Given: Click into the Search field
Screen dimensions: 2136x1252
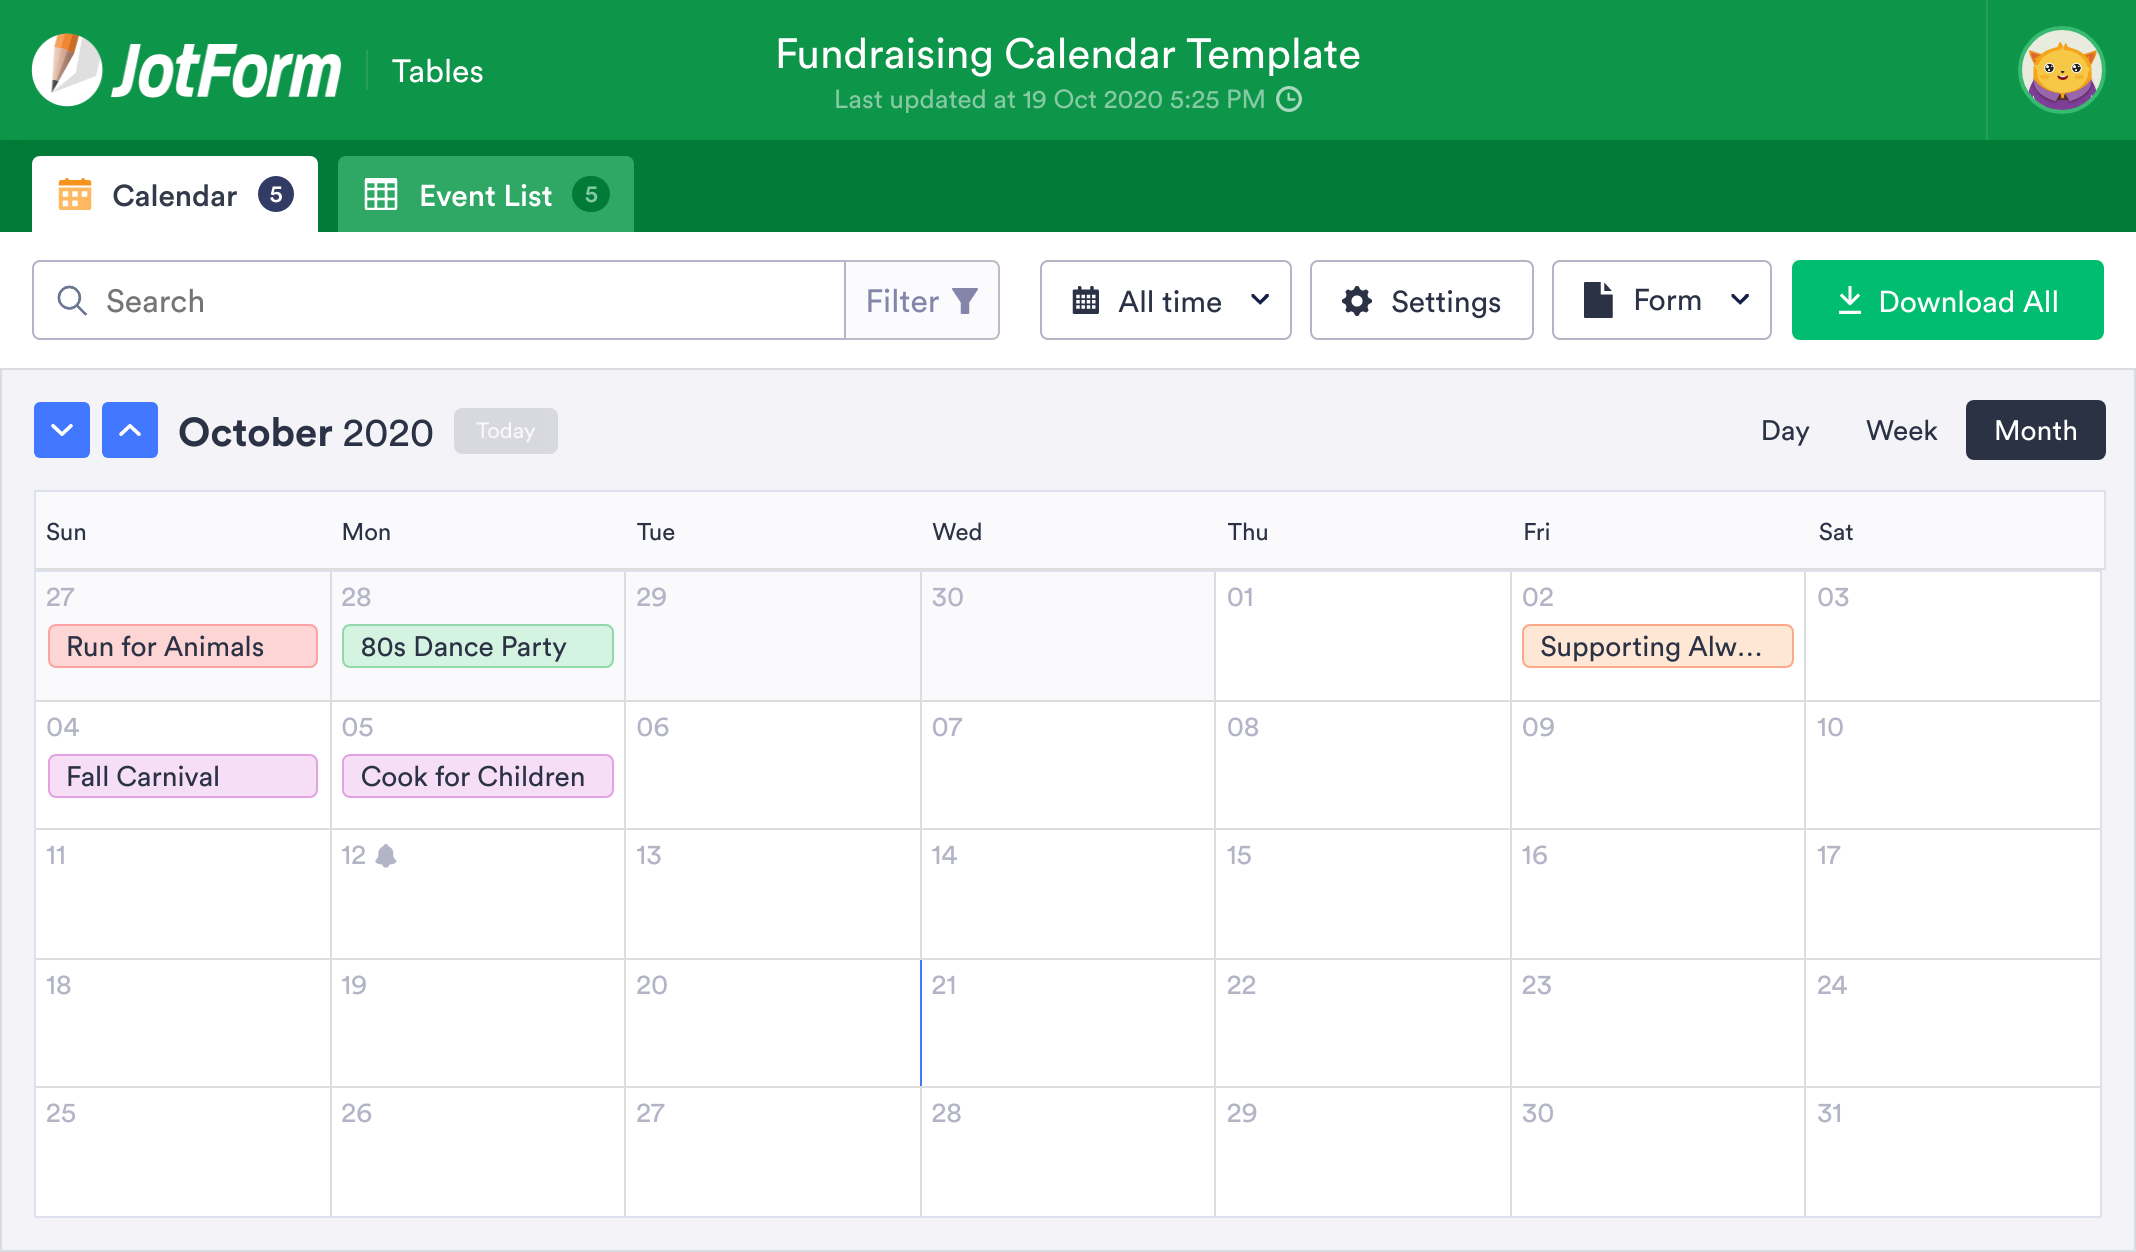Looking at the screenshot, I should (440, 301).
